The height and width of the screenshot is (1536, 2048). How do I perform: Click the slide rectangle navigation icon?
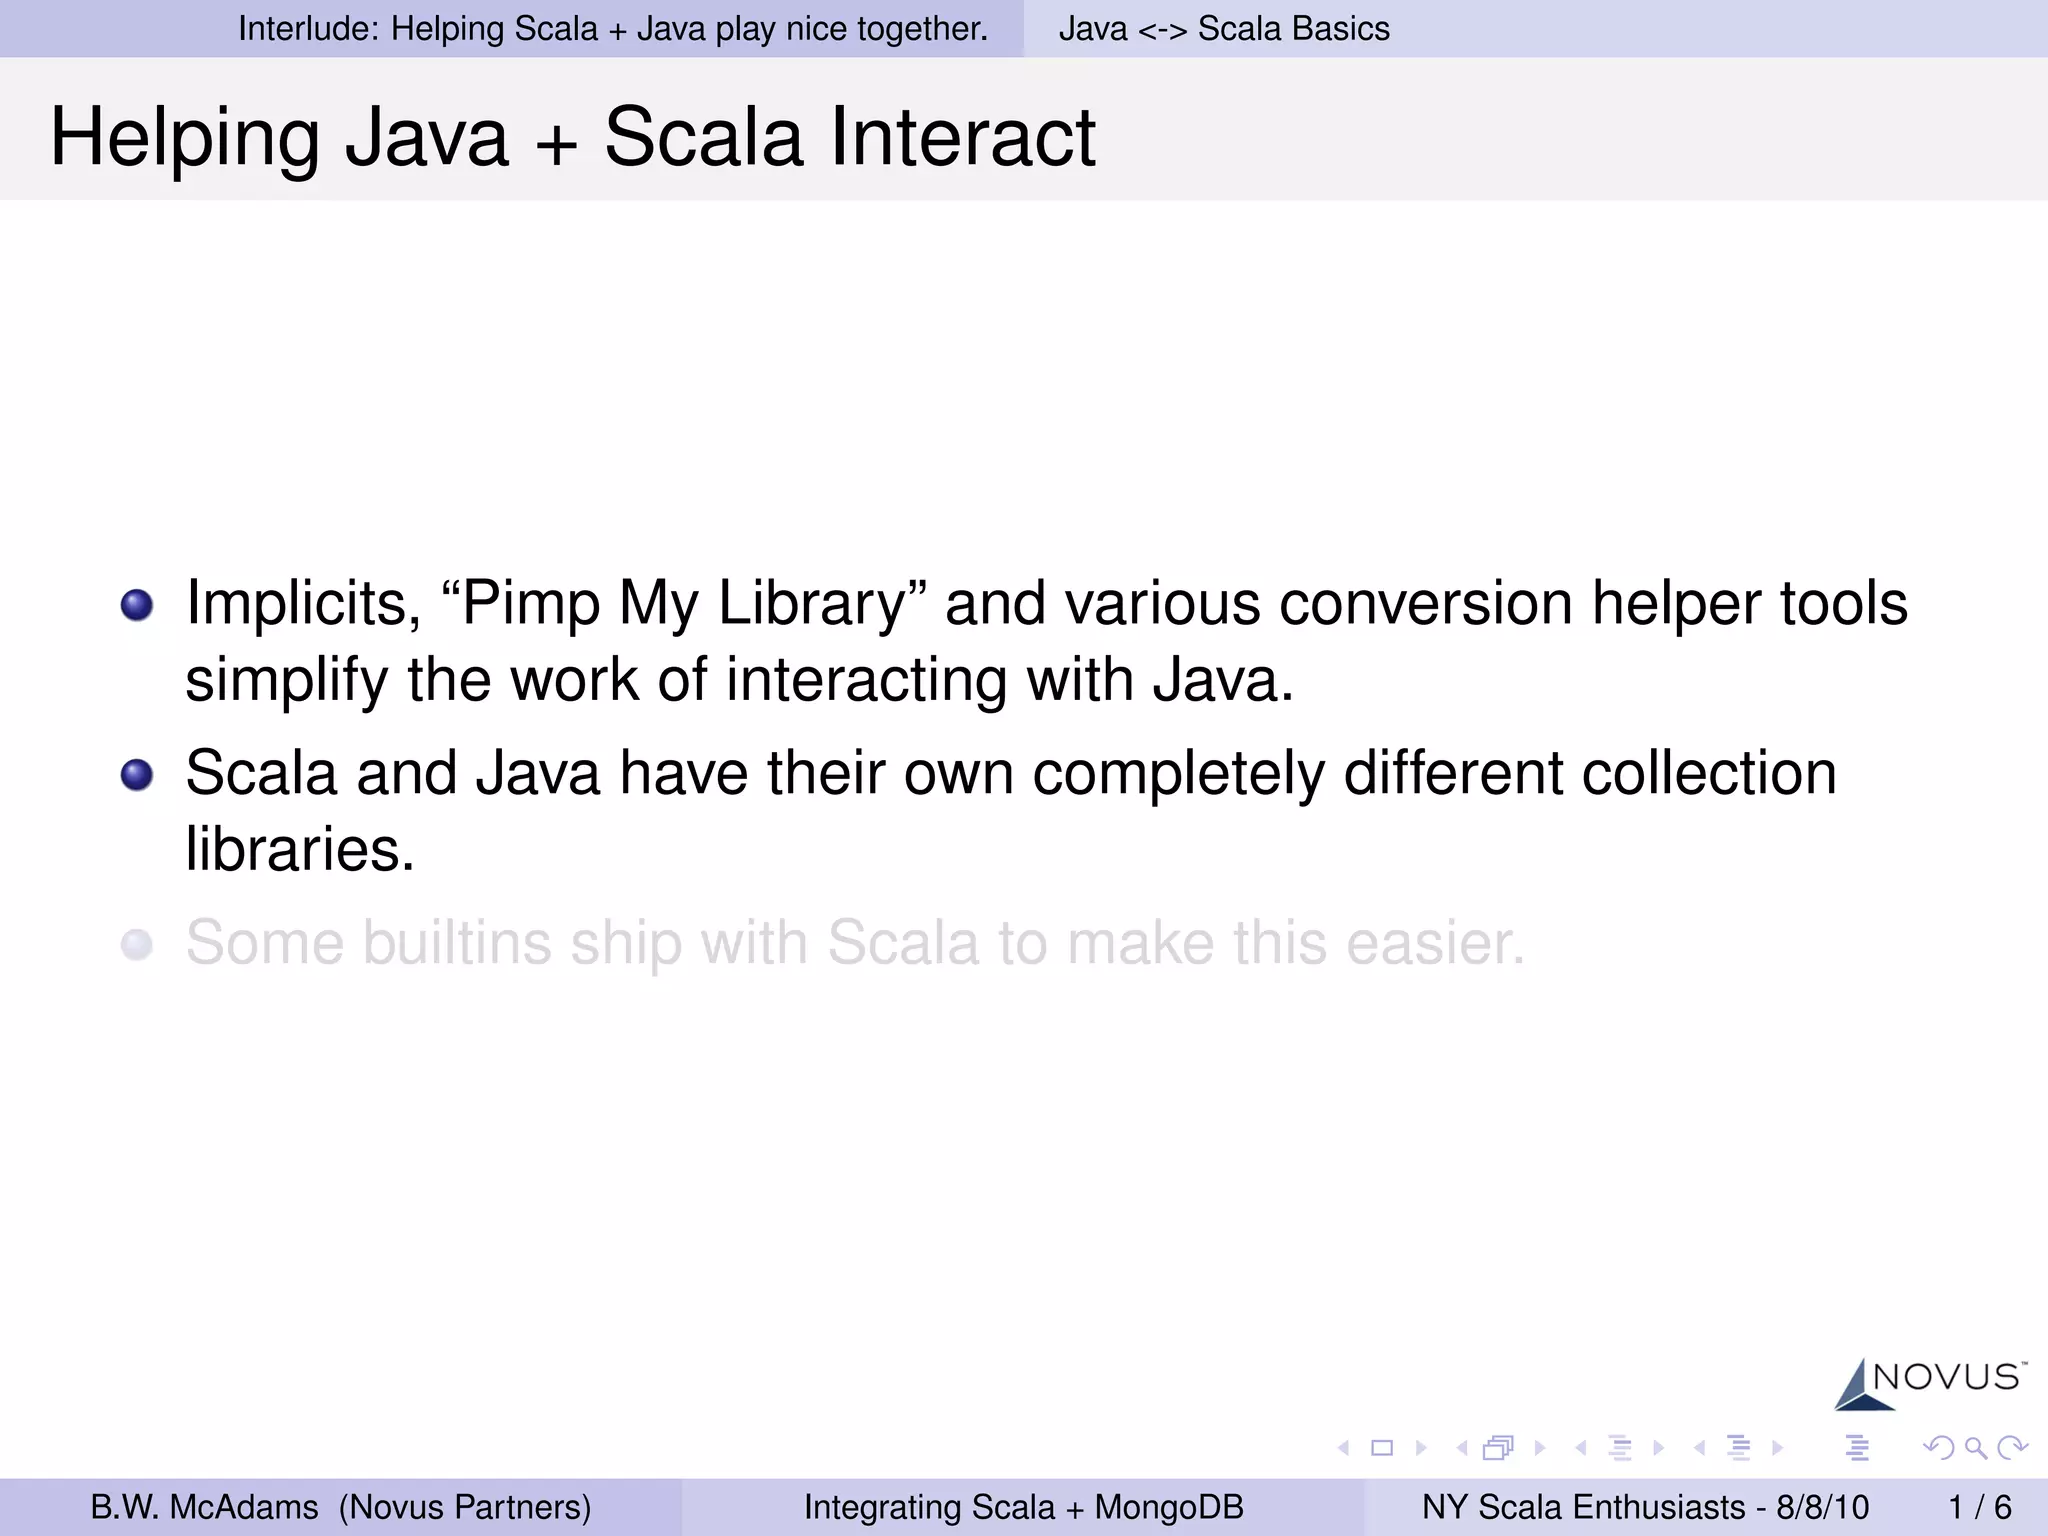click(x=1382, y=1448)
